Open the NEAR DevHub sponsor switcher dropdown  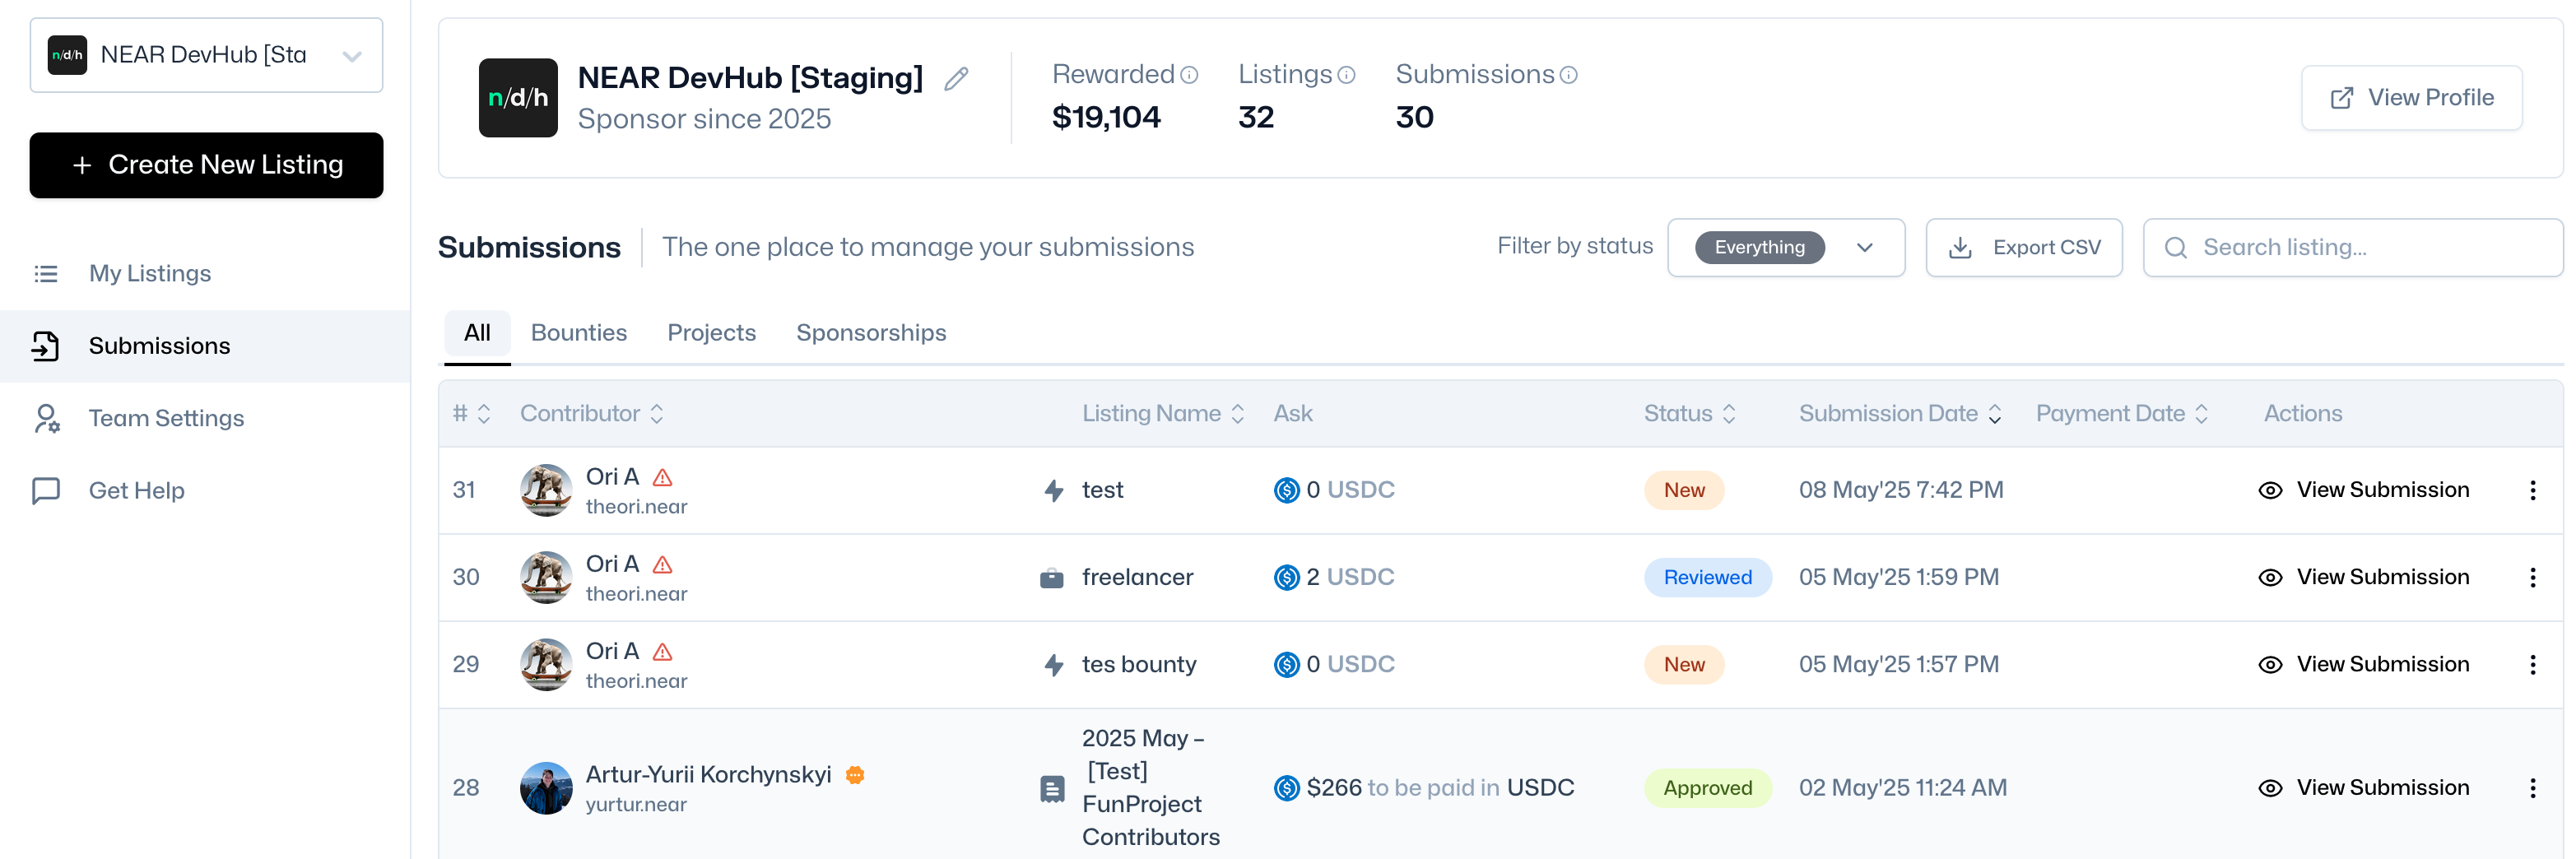click(x=206, y=55)
